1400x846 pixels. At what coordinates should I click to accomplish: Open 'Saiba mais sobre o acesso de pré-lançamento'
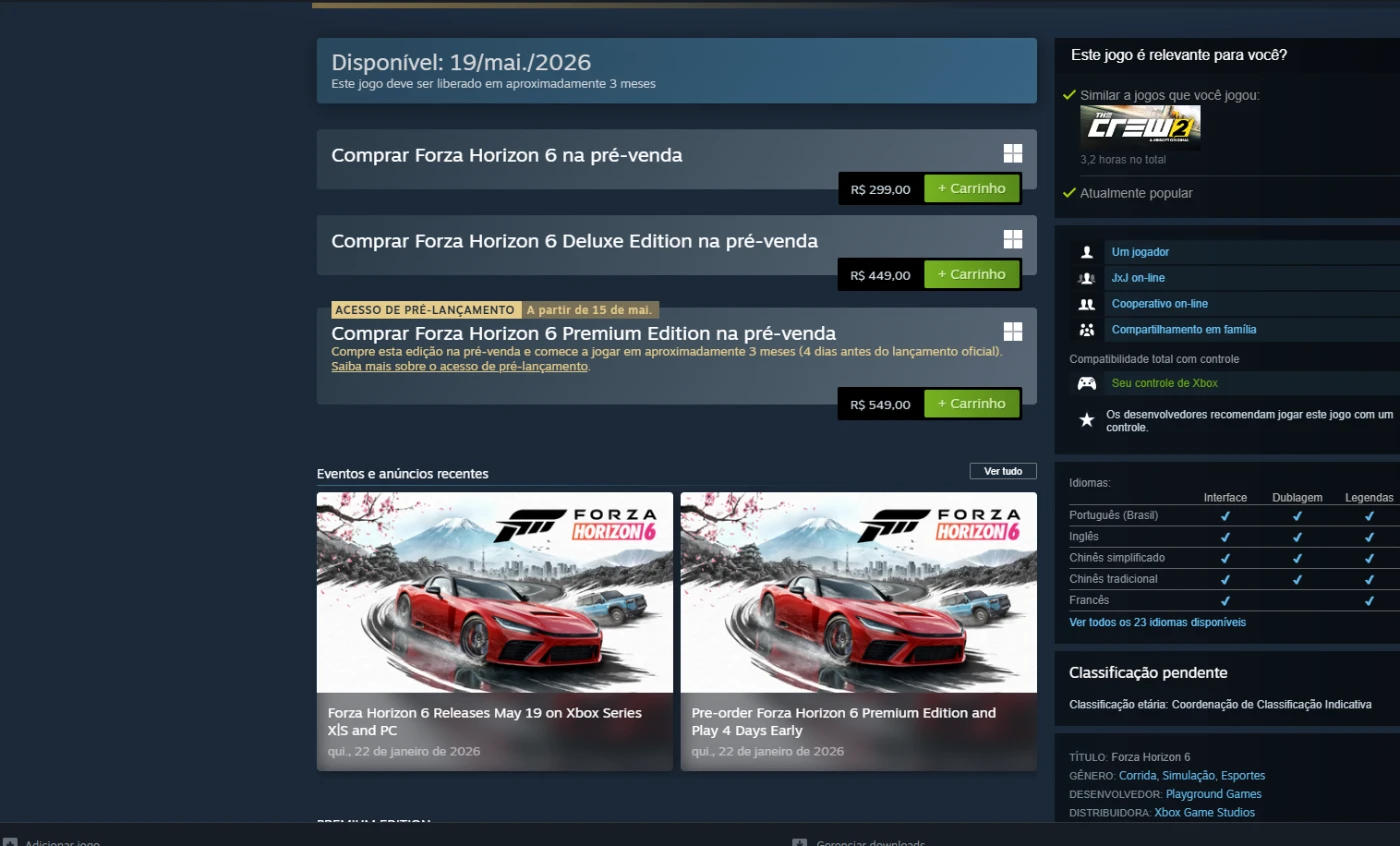459,367
